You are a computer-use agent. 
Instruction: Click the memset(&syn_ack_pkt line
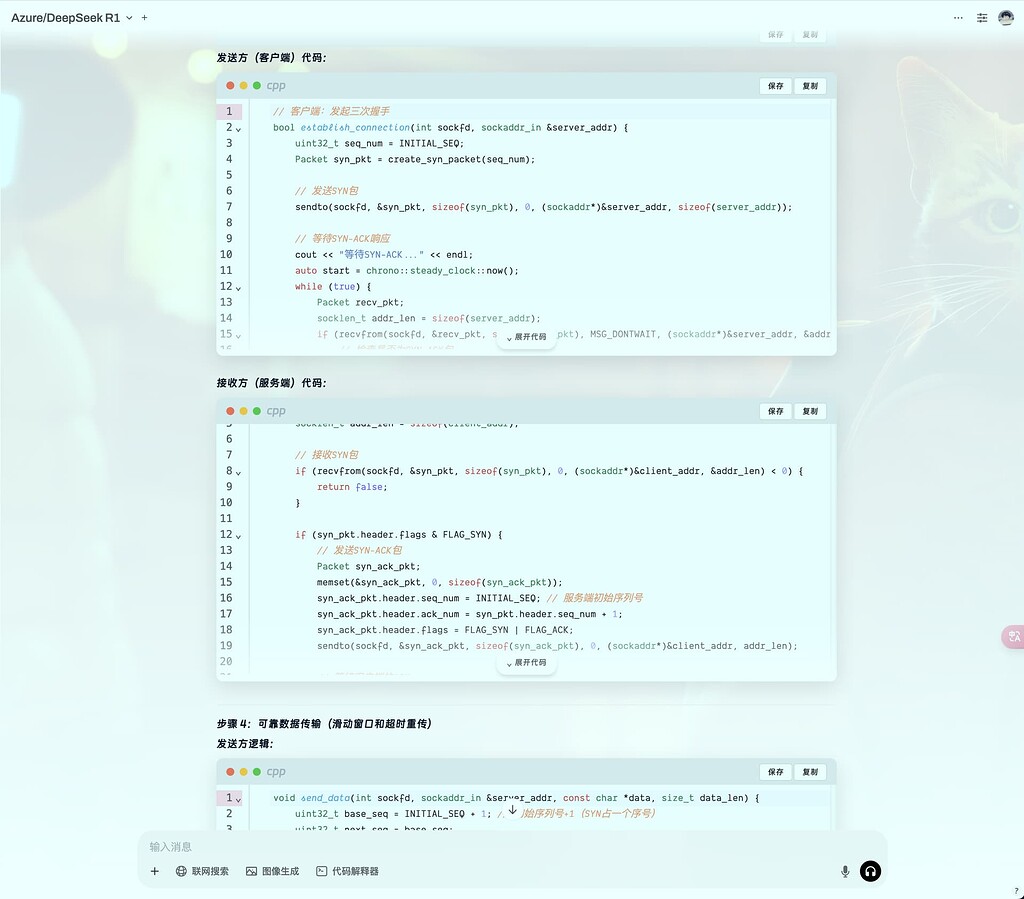(440, 582)
